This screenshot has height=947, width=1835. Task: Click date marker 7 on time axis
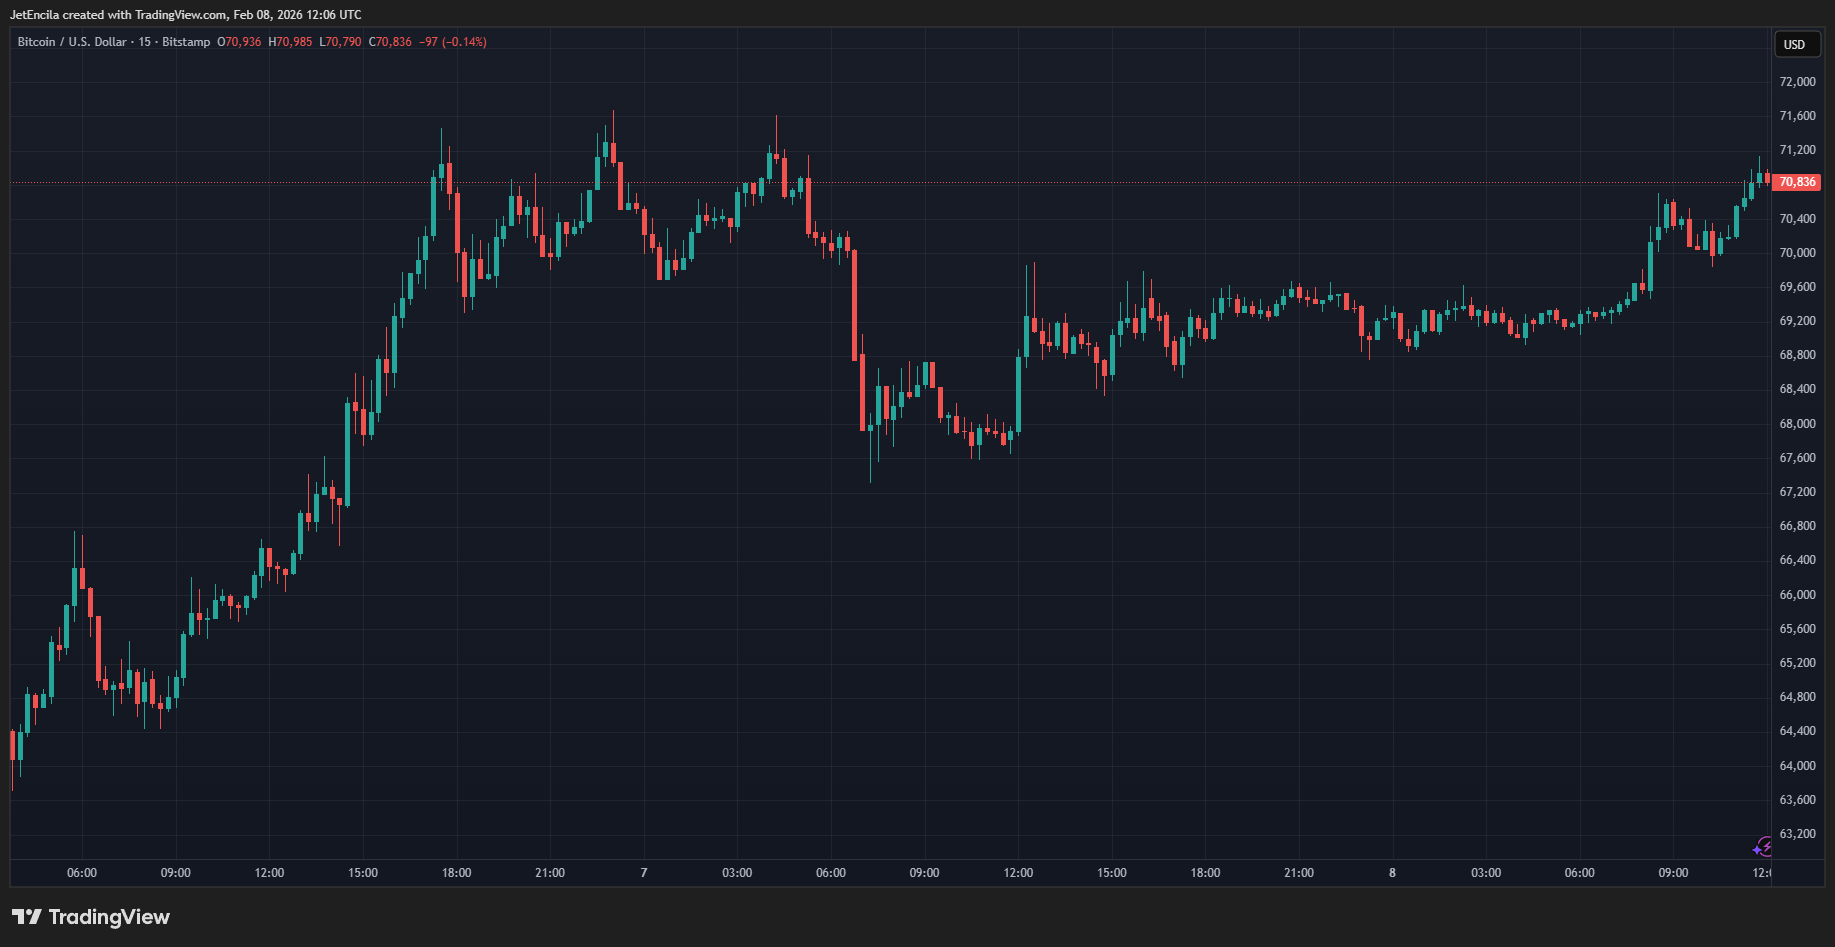644,873
